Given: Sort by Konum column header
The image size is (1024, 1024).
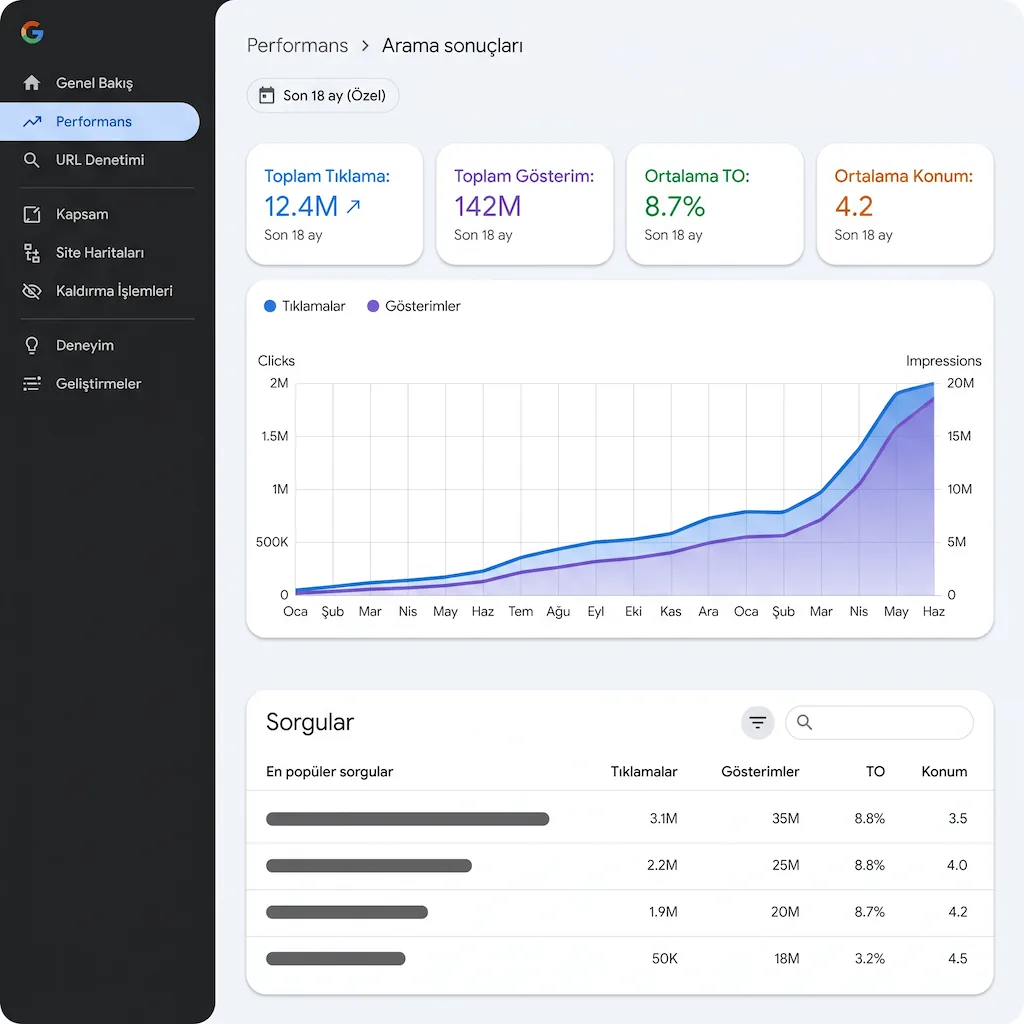Looking at the screenshot, I should click(x=944, y=771).
